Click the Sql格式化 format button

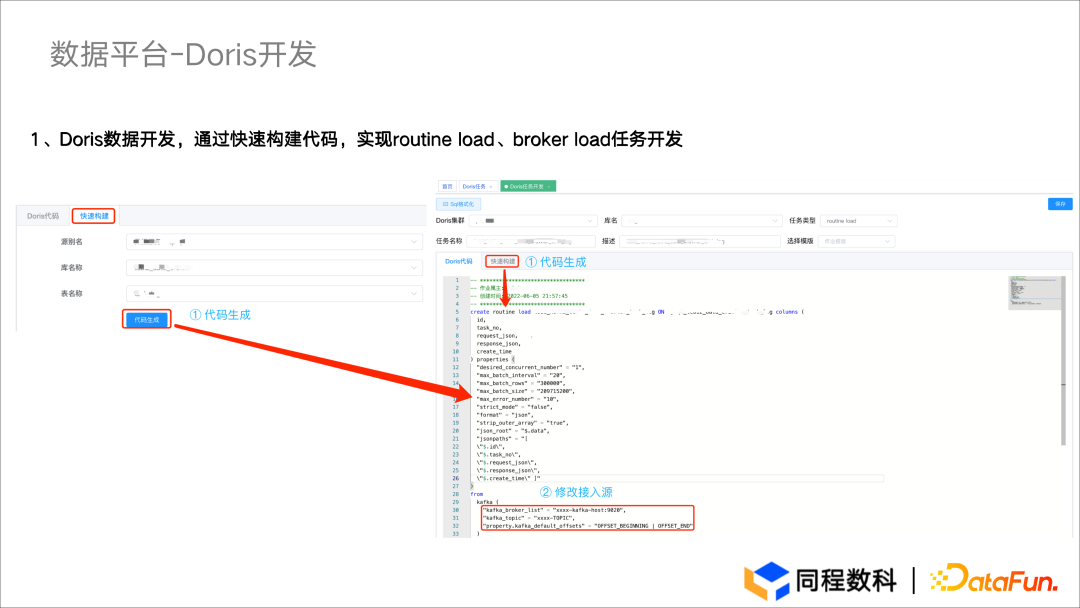pyautogui.click(x=459, y=205)
